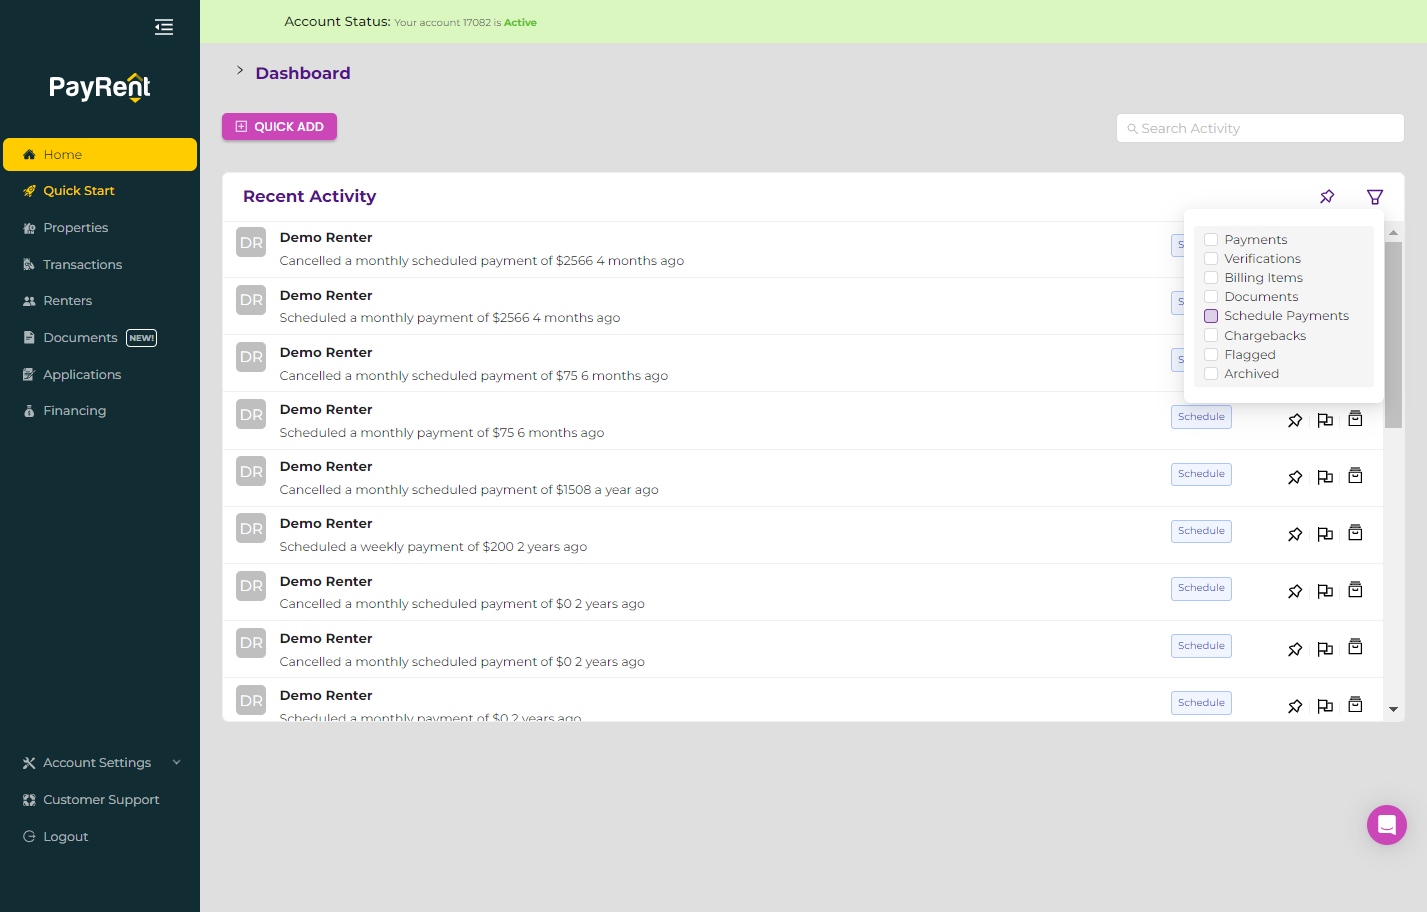Click Schedule tag on weekly $200 payment
Image resolution: width=1427 pixels, height=912 pixels.
(x=1201, y=531)
